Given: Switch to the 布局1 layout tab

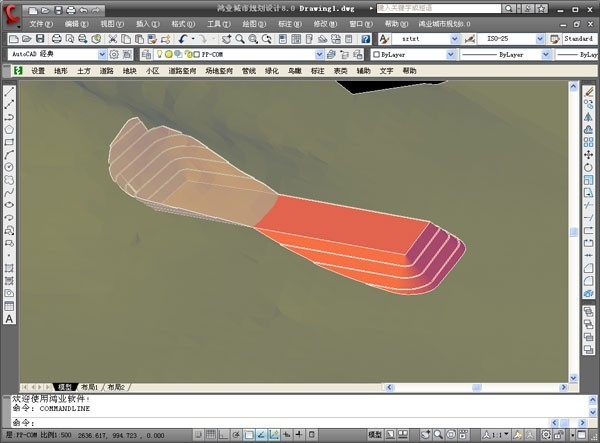Looking at the screenshot, I should (89, 386).
